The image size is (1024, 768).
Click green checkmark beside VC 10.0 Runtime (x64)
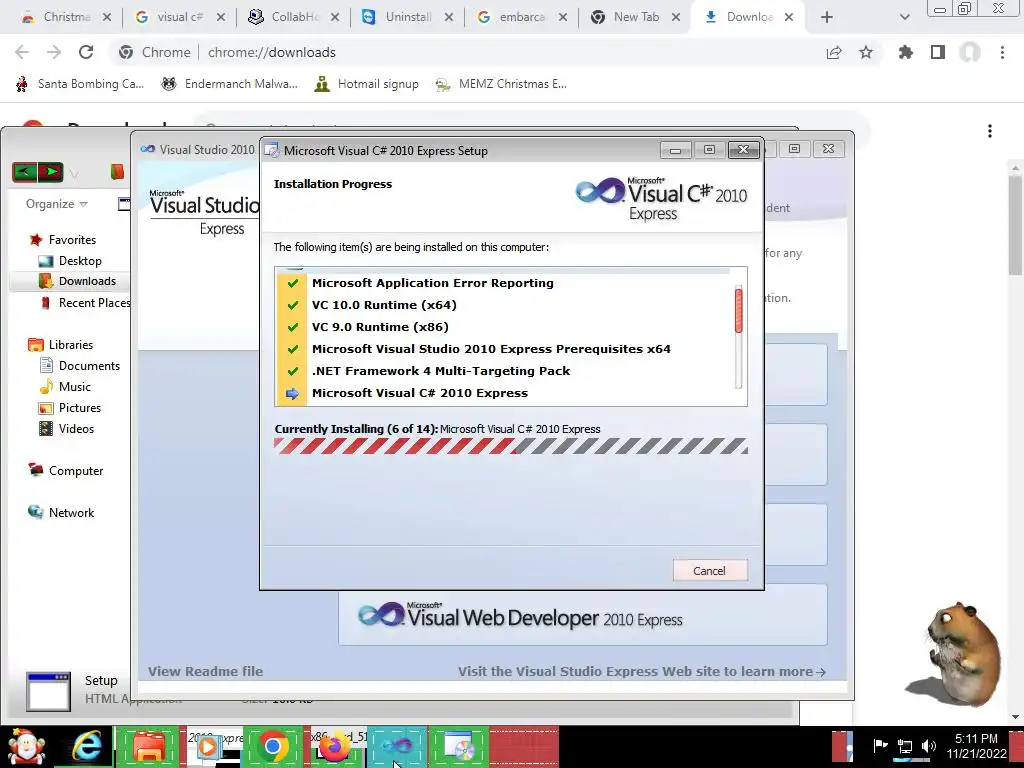[293, 305]
